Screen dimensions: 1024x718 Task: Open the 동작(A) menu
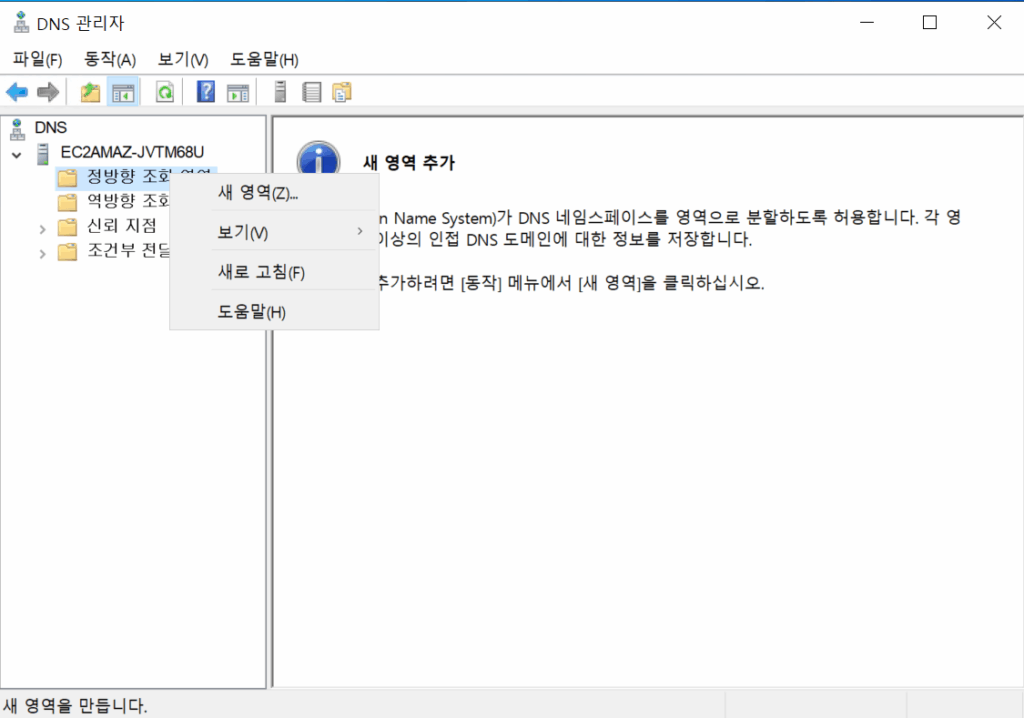[110, 59]
